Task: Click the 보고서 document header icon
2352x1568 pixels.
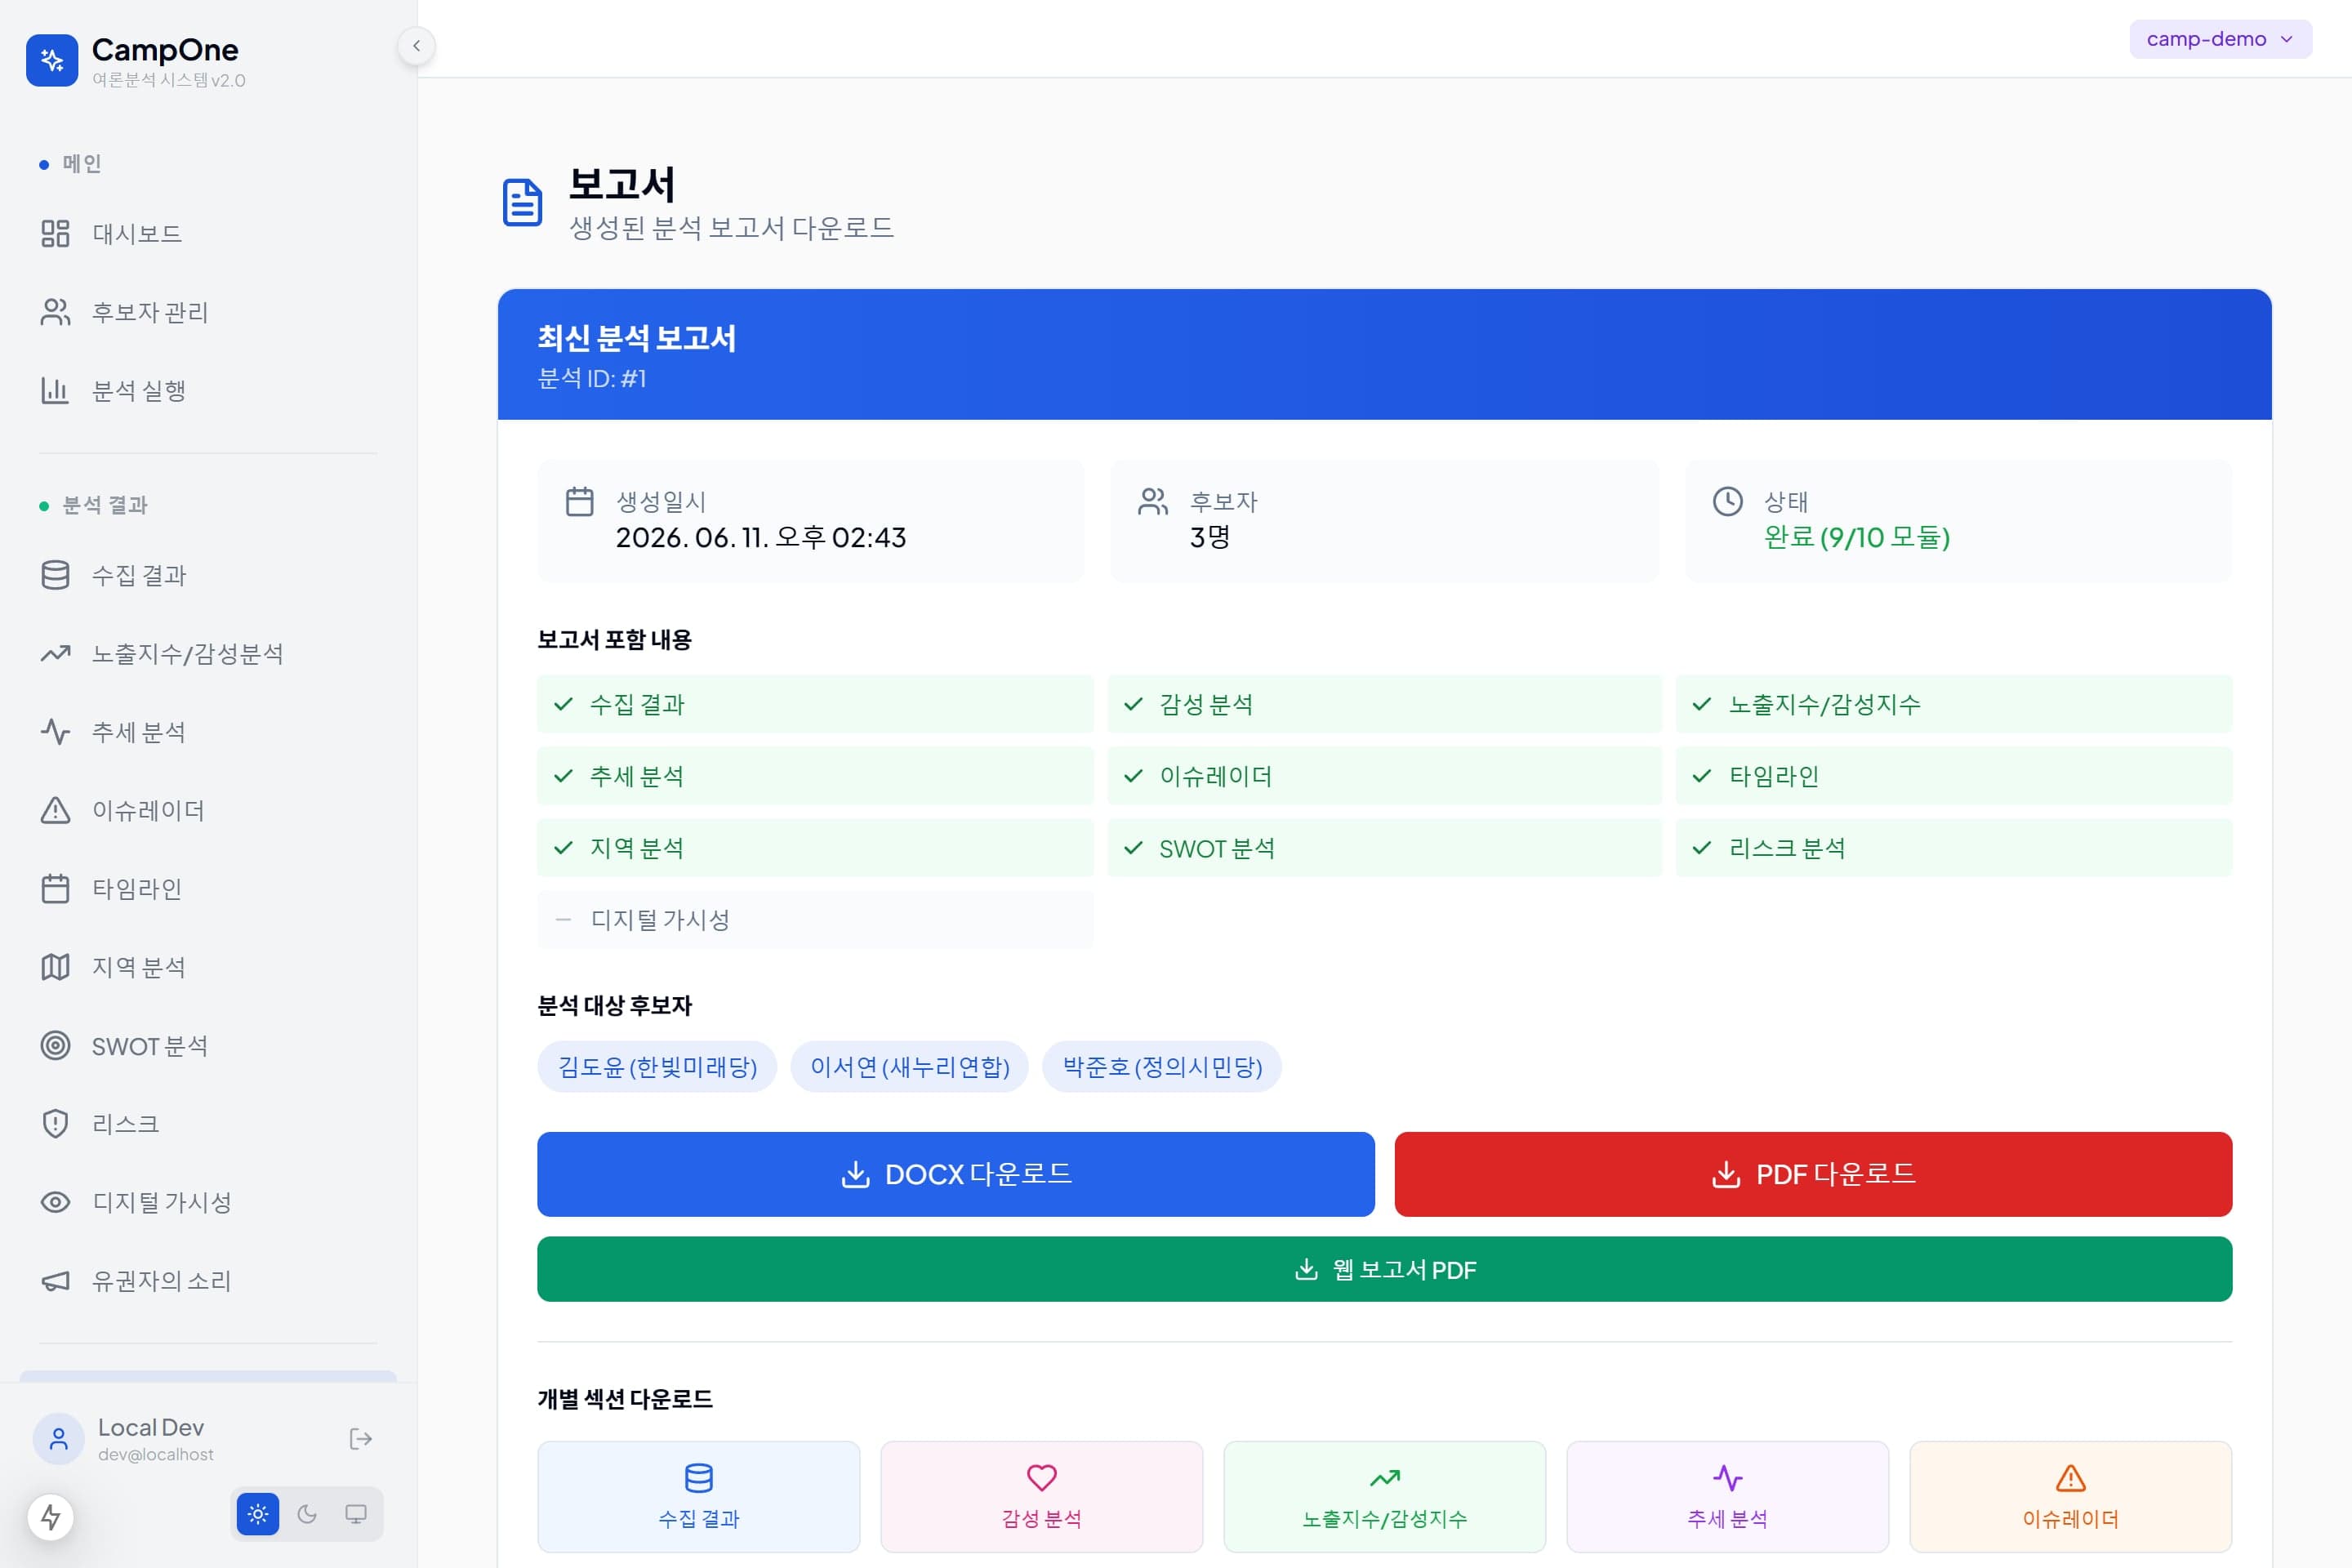Action: (522, 203)
